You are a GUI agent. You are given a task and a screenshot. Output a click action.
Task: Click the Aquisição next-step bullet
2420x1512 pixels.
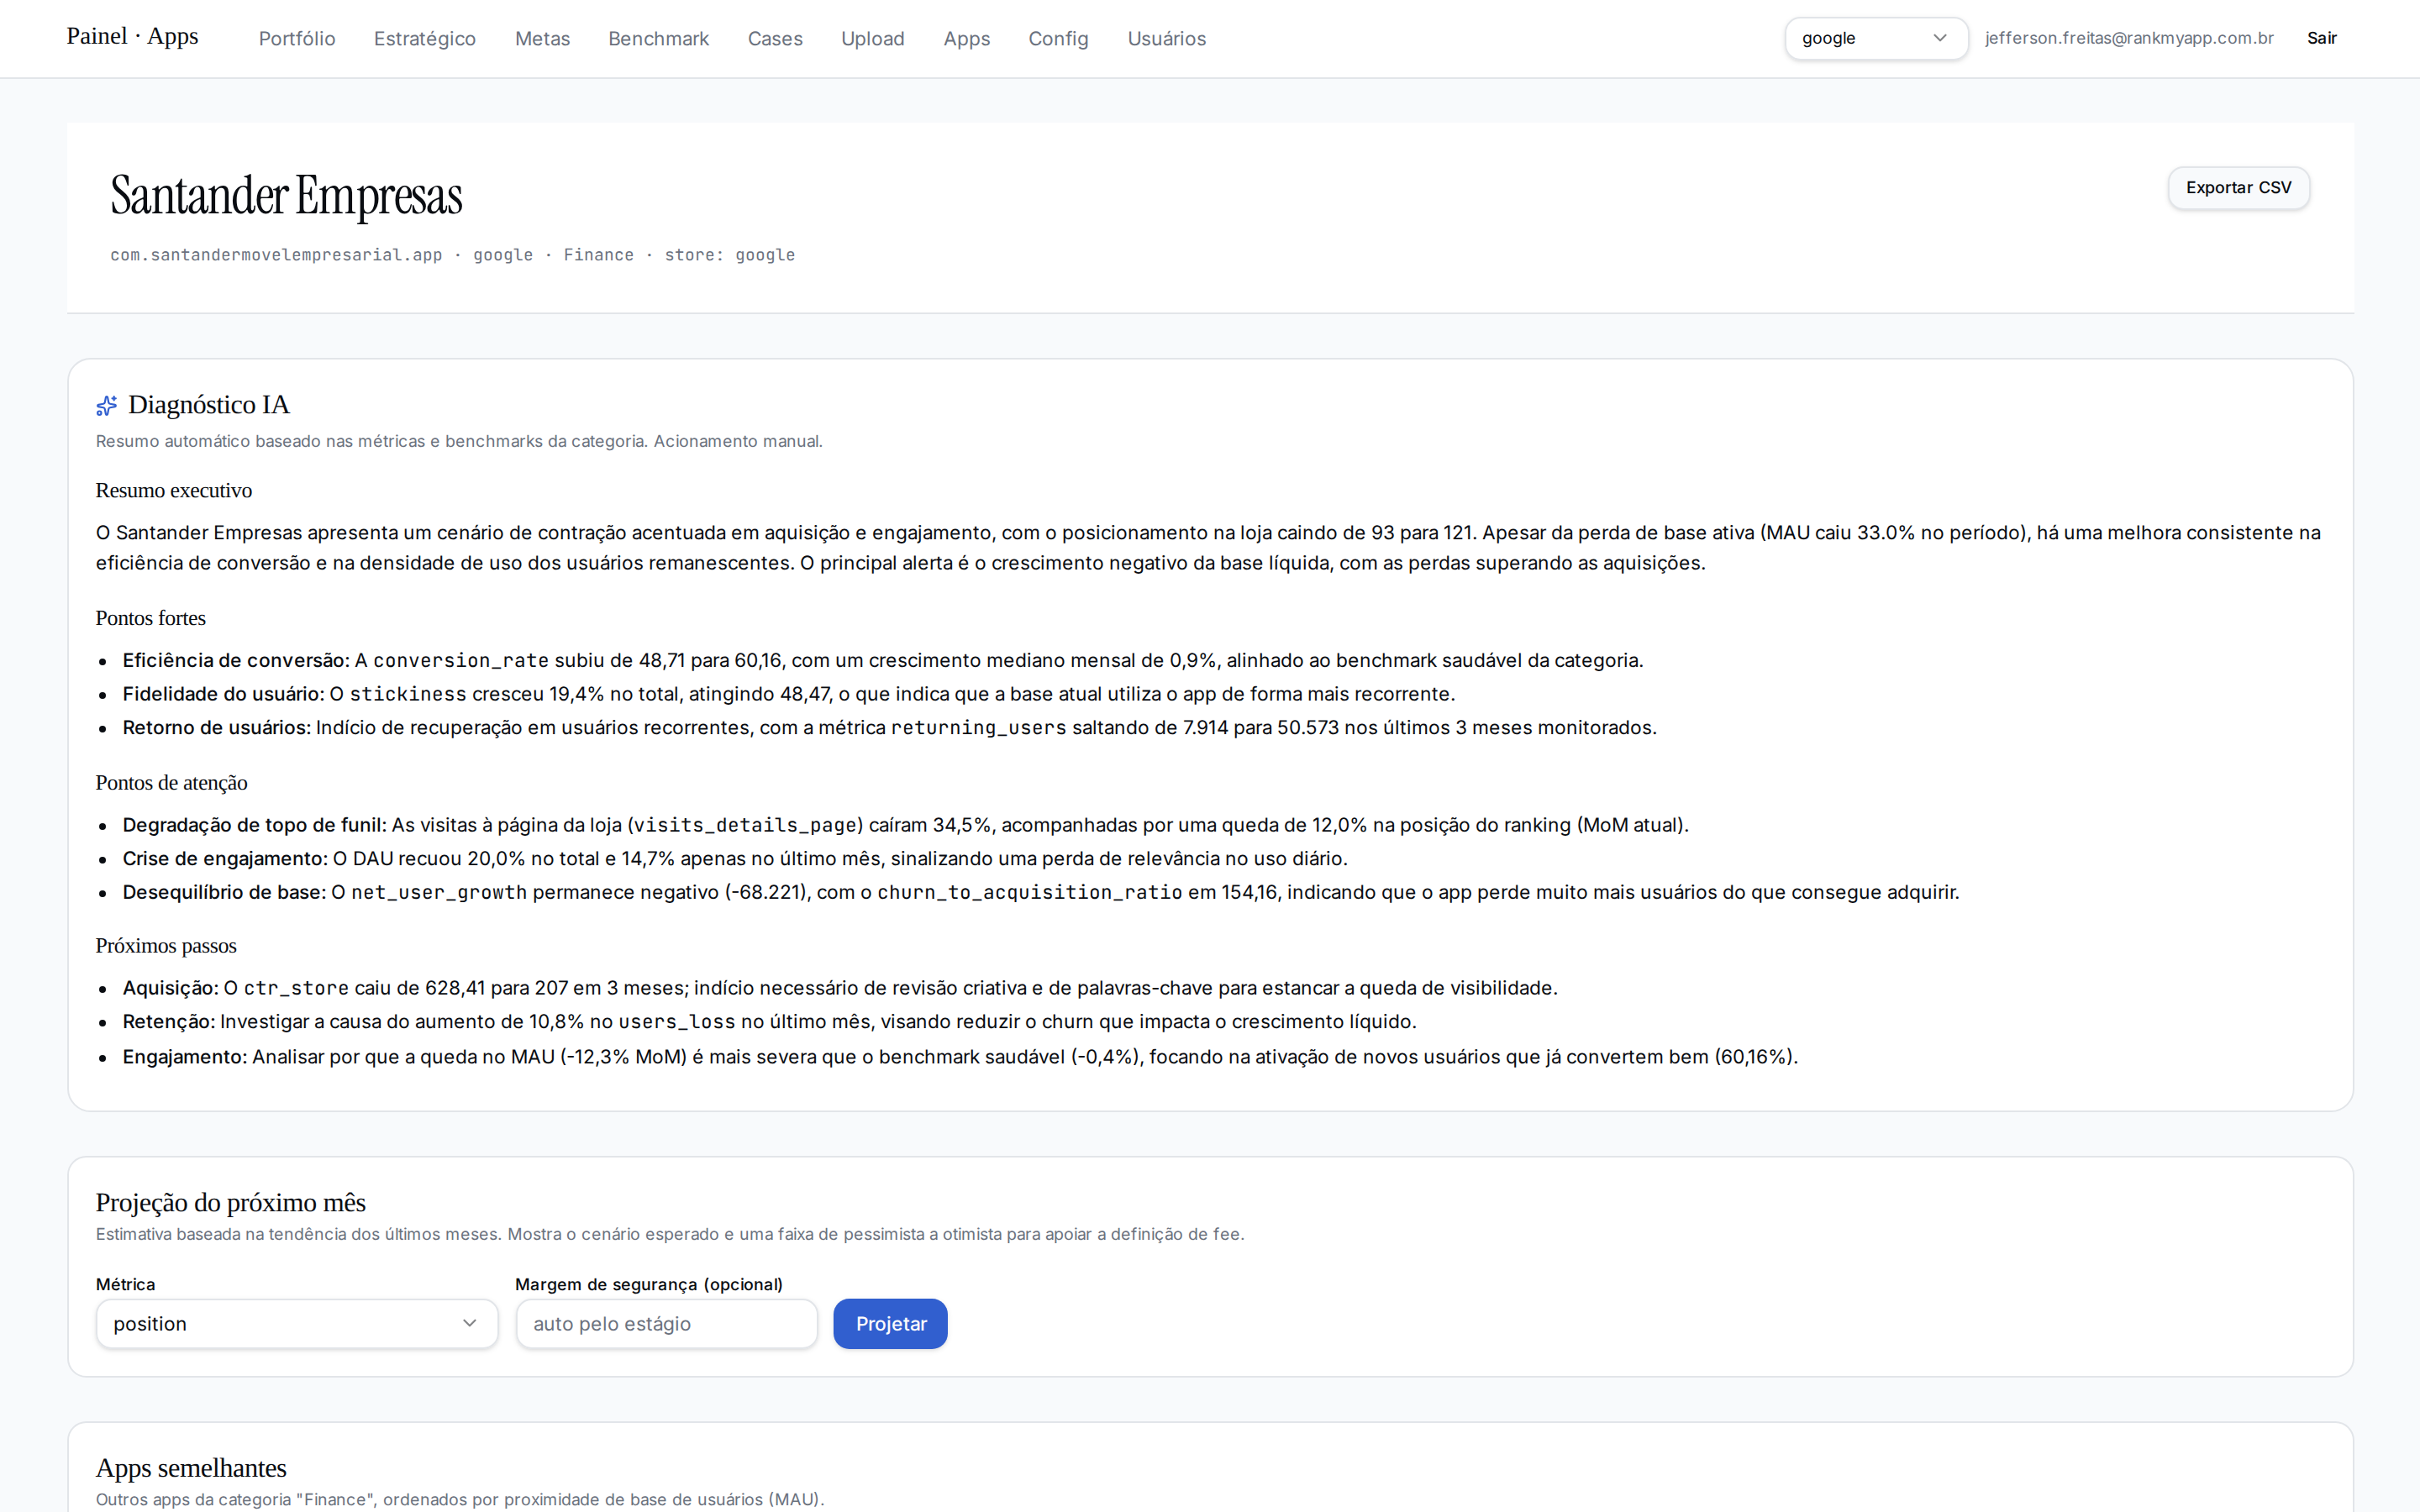coord(840,988)
